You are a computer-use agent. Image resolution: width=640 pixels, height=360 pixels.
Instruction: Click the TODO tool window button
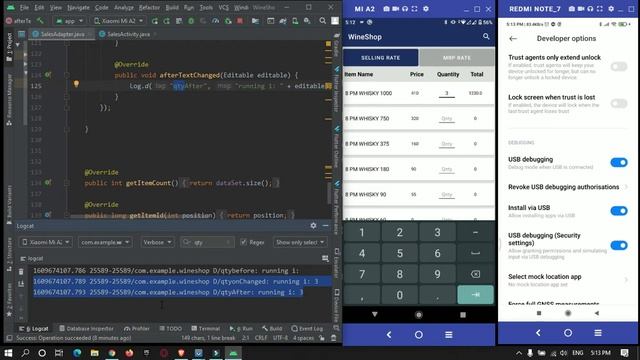pyautogui.click(x=171, y=329)
